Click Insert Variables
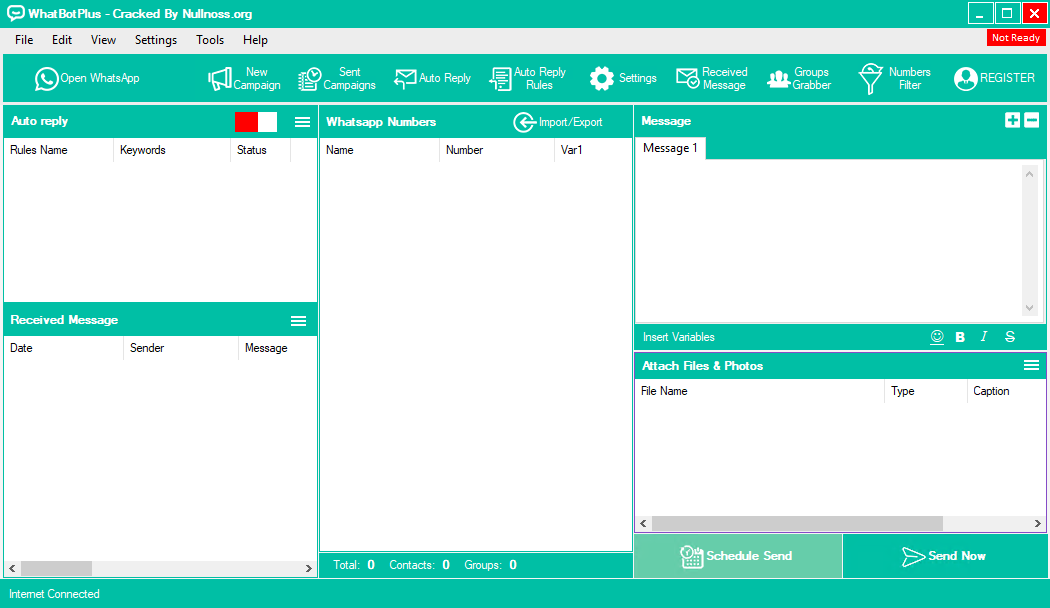The height and width of the screenshot is (608, 1050). [x=678, y=337]
